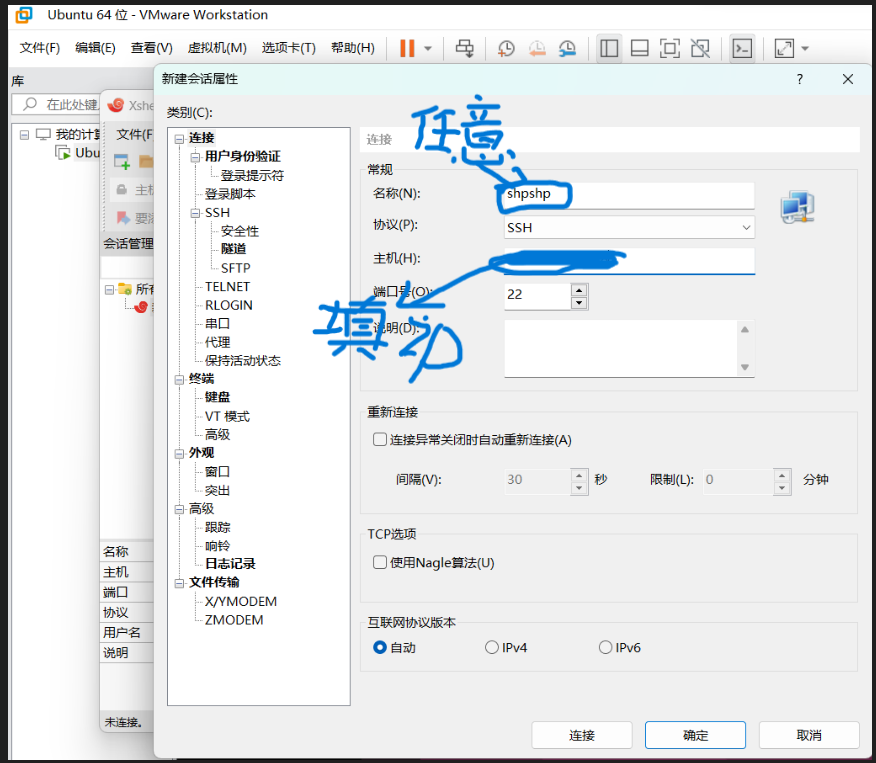The image size is (876, 763).
Task: Toggle the library sidebar view icon
Action: click(609, 49)
